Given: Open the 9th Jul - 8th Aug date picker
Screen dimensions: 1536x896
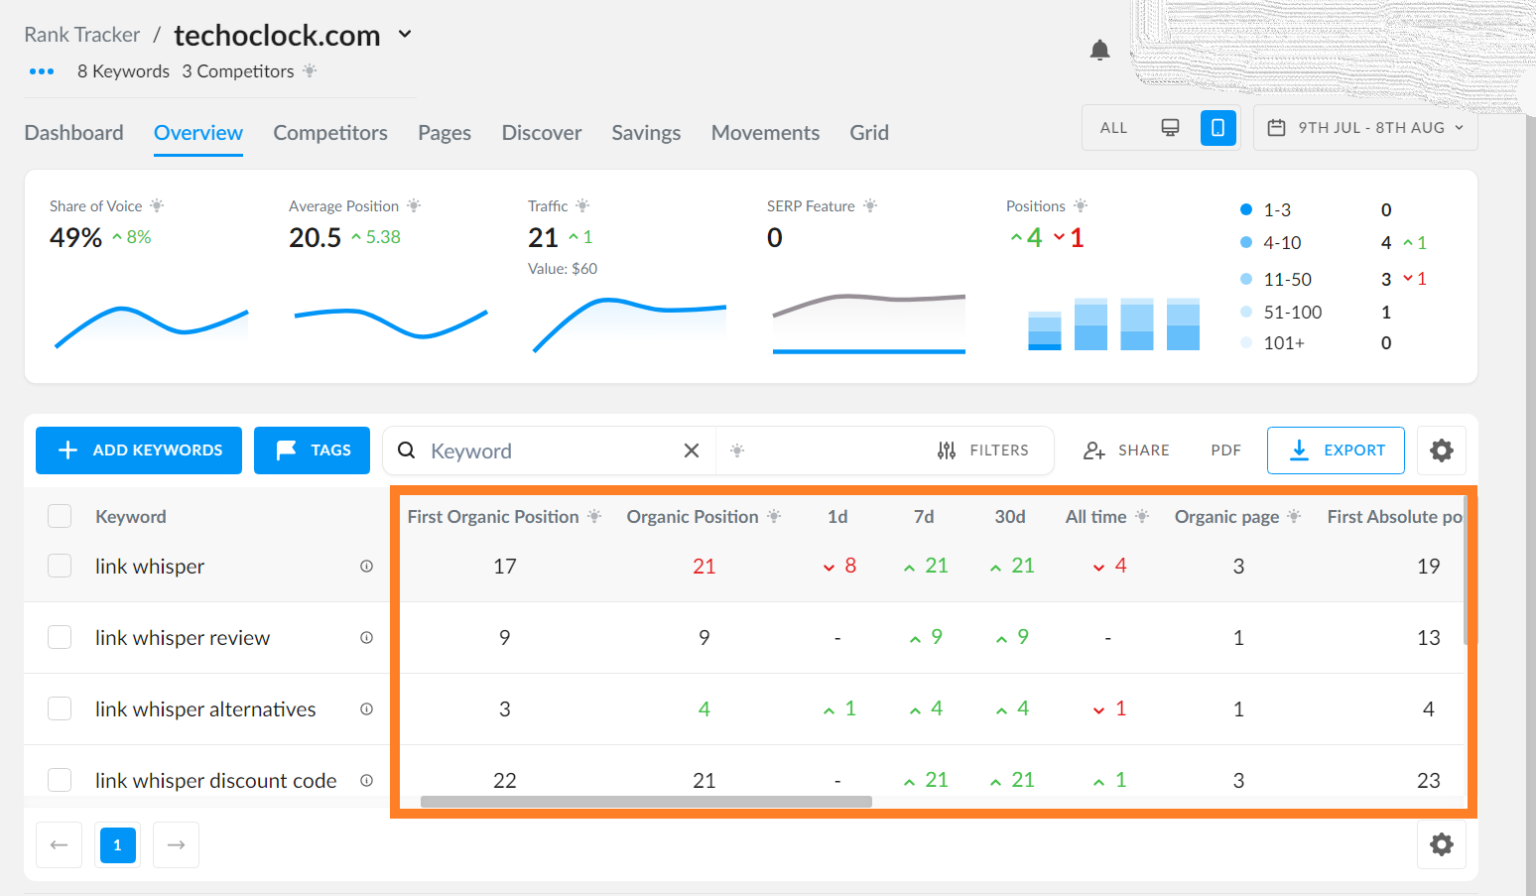Looking at the screenshot, I should click(x=1364, y=127).
